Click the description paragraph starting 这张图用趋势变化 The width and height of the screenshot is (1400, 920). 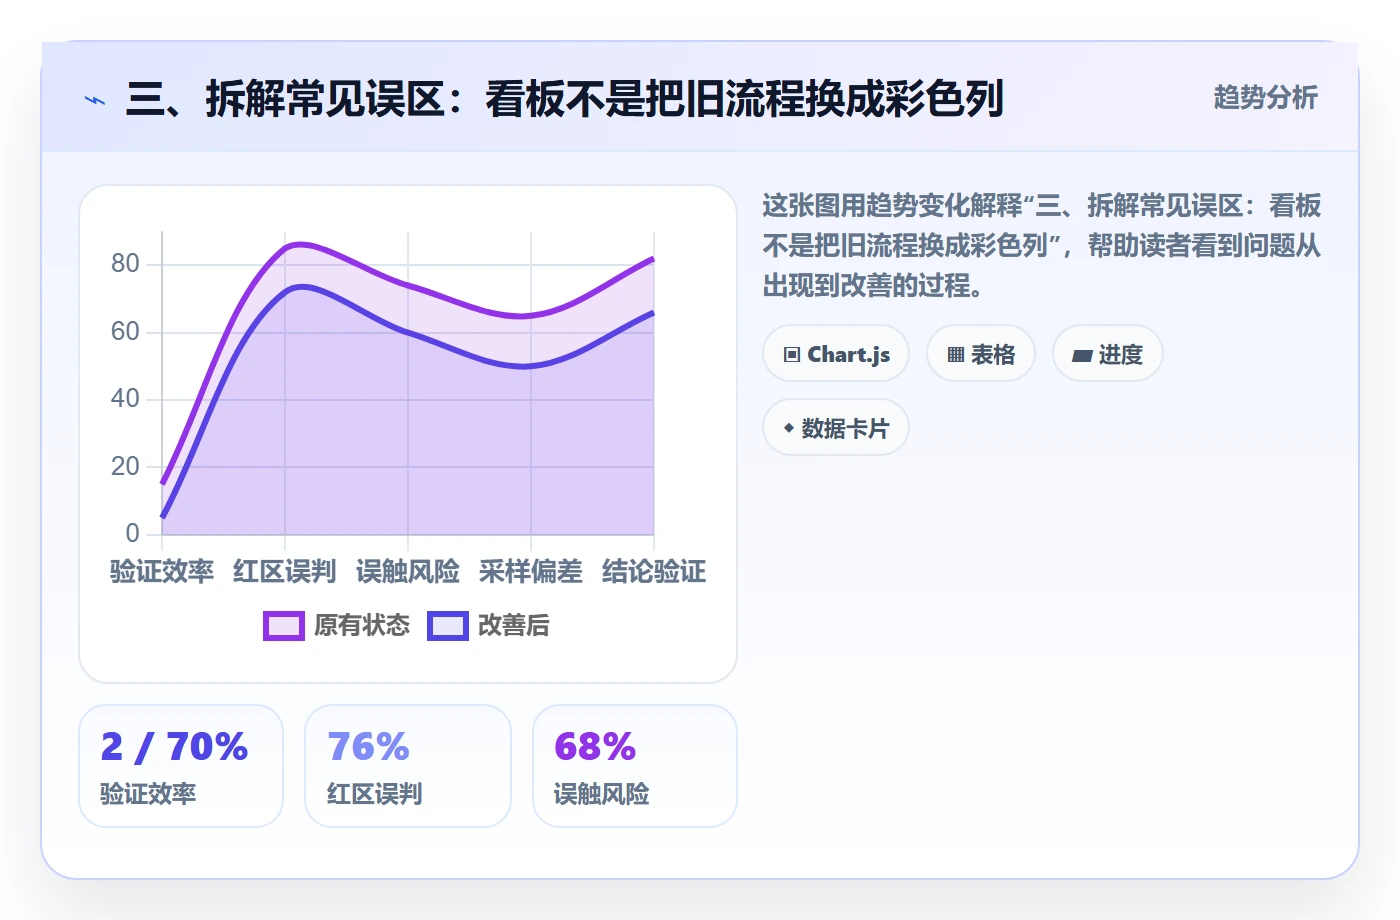pos(1042,246)
